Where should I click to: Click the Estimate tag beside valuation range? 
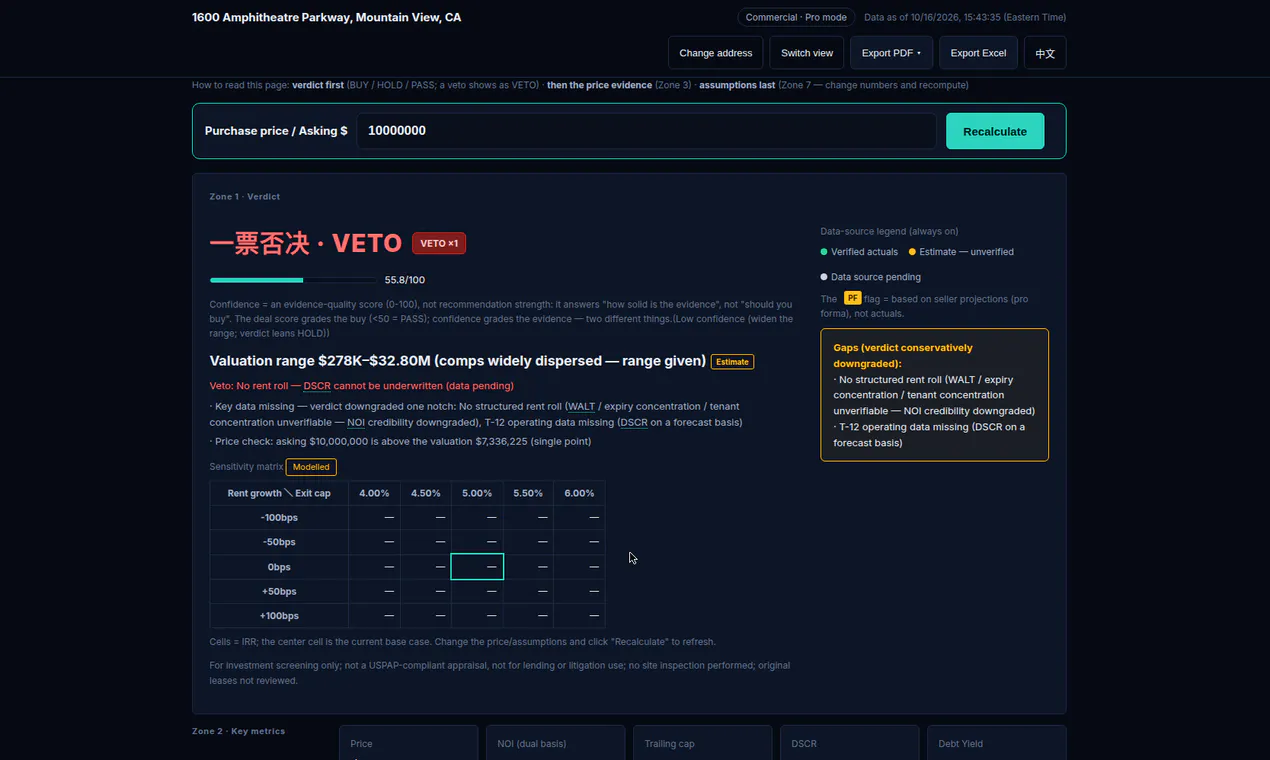[732, 361]
